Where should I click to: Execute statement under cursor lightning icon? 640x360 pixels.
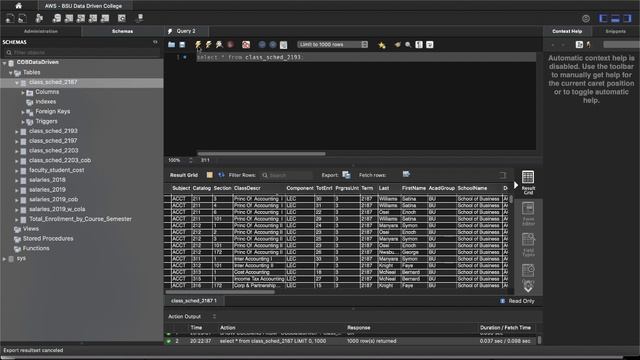(x=209, y=44)
